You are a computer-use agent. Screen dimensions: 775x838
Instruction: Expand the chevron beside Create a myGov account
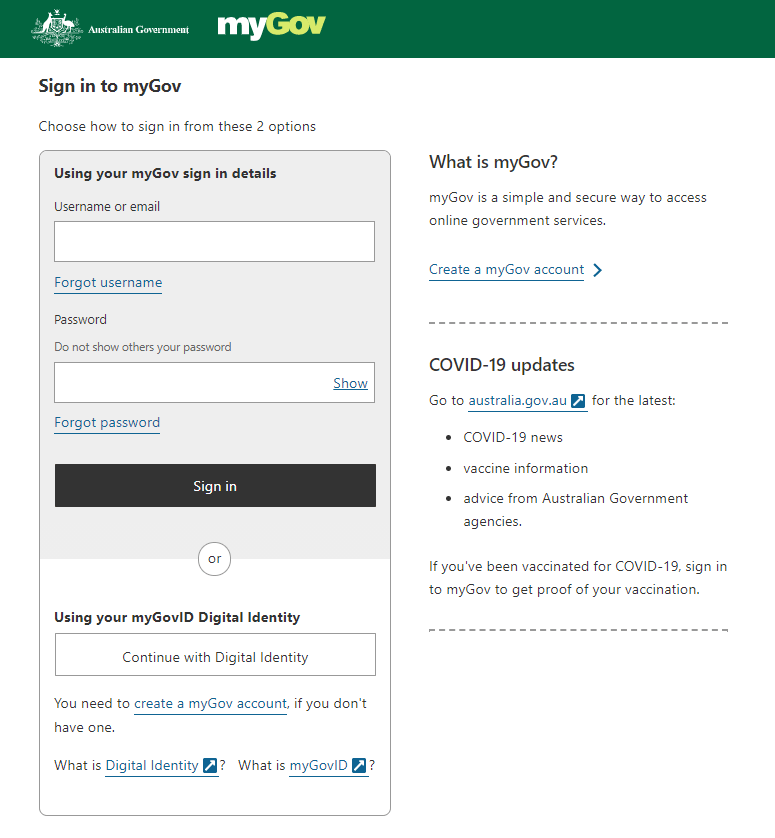coord(599,269)
